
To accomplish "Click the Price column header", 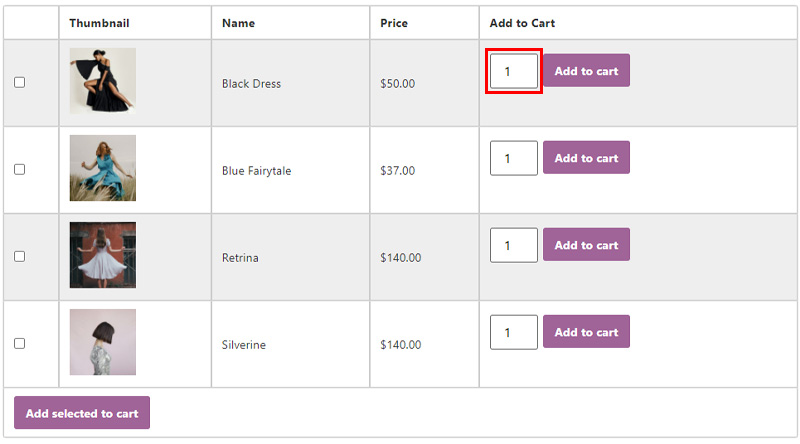I will coord(394,23).
